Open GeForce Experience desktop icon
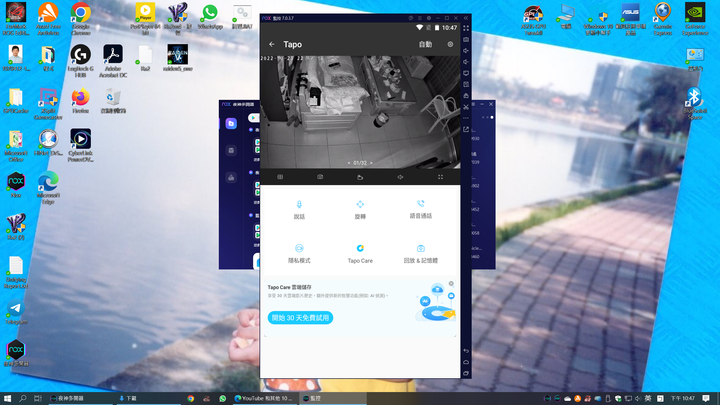The image size is (720, 405). coord(695,18)
